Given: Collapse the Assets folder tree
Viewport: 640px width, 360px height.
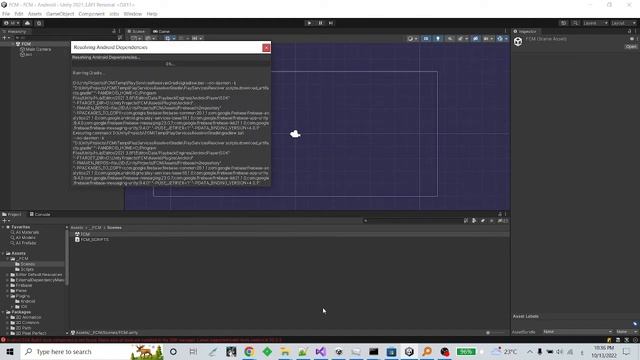Looking at the screenshot, I should pos(3,253).
